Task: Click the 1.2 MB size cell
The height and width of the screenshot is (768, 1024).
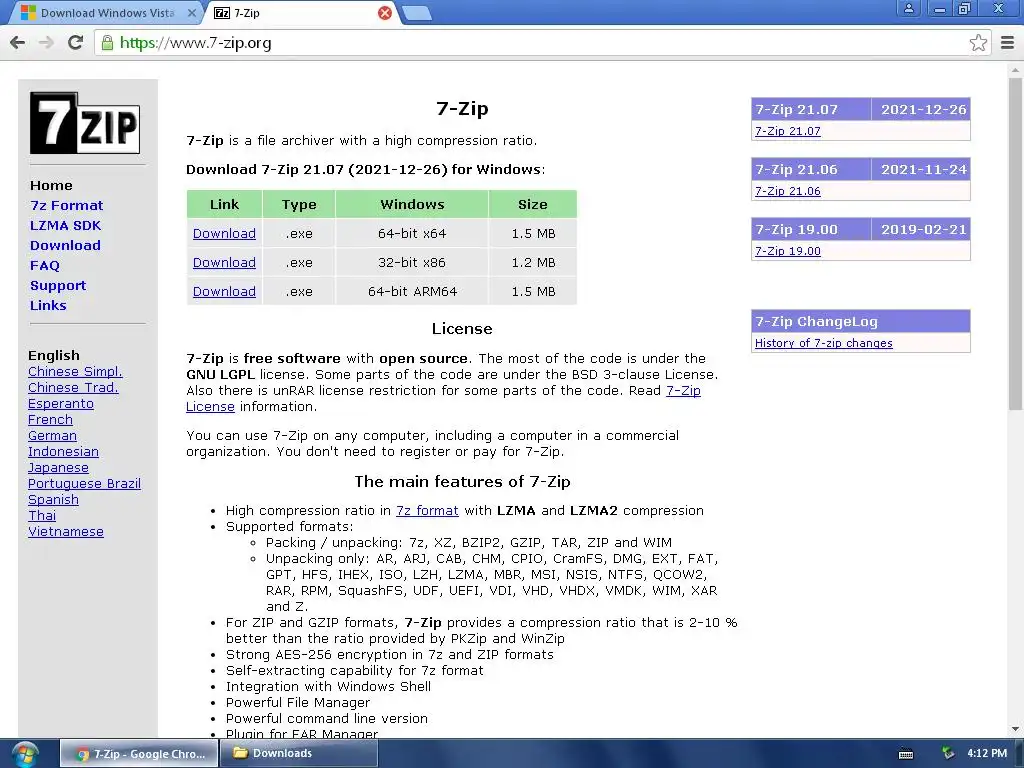Action: 533,263
